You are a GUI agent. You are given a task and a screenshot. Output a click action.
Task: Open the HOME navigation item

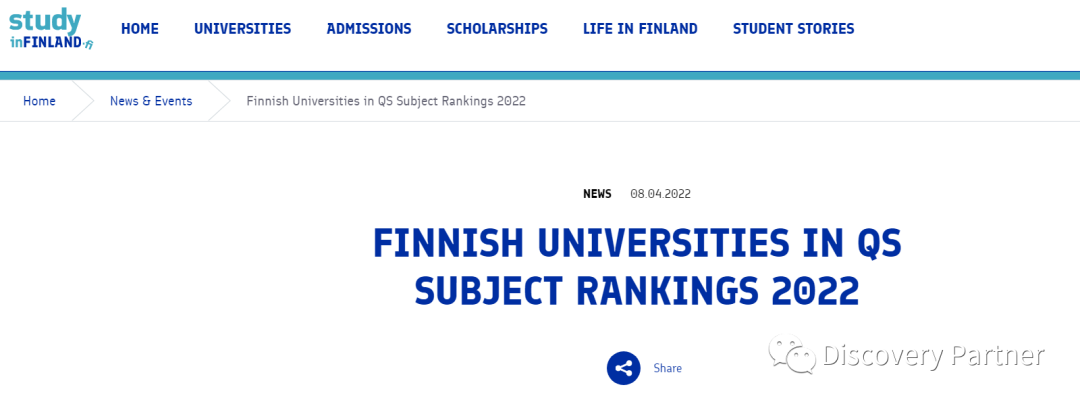coord(140,29)
